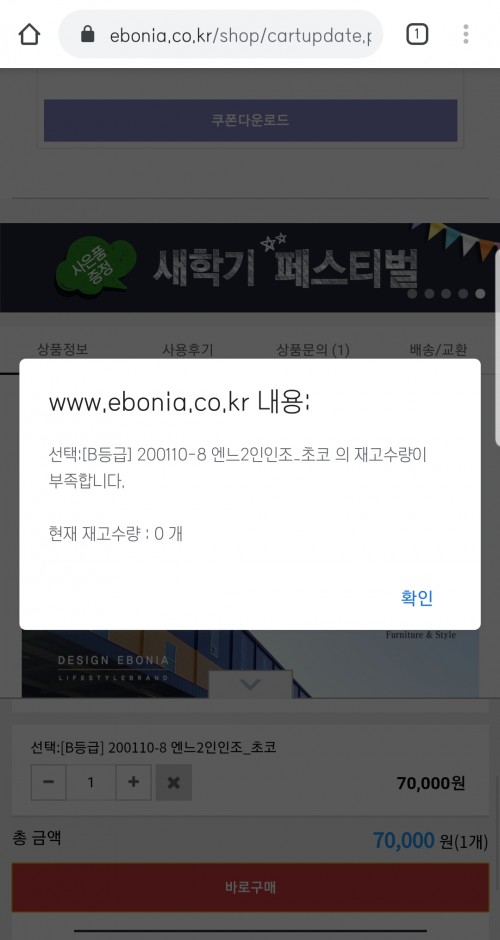Open the tab switcher showing 1 tab

[x=417, y=34]
